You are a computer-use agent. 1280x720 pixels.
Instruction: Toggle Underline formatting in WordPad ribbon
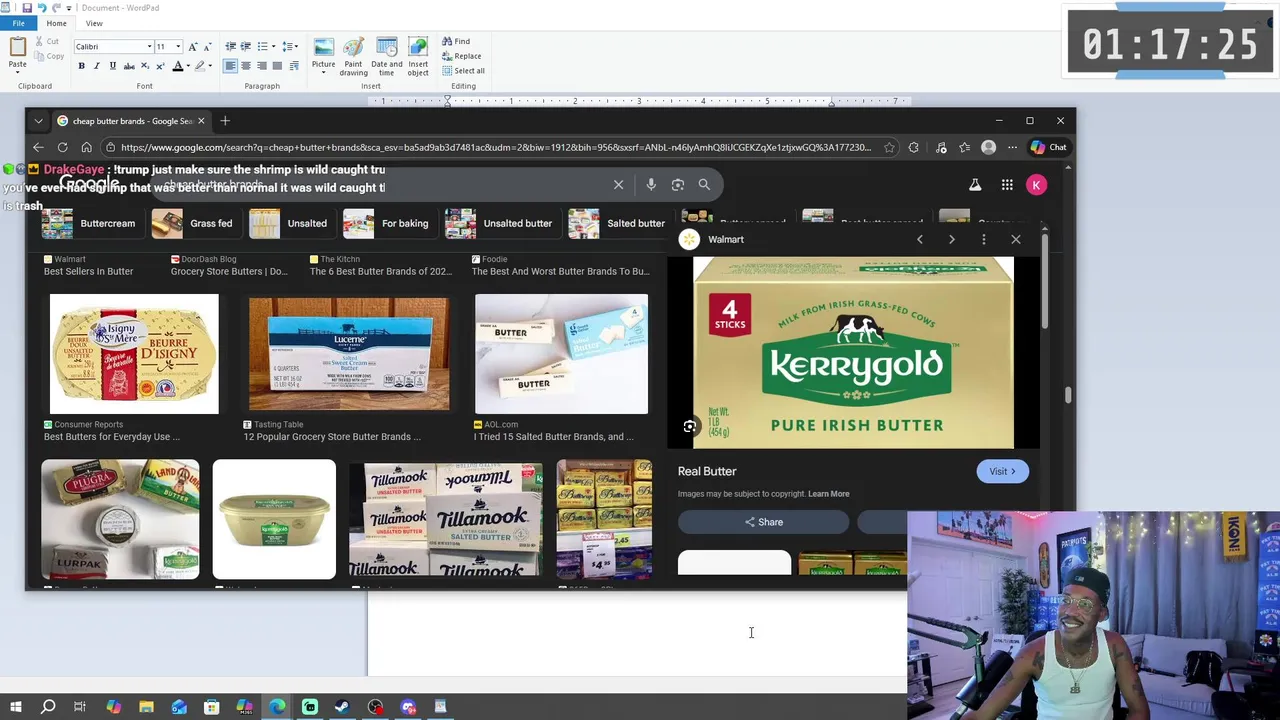point(112,66)
